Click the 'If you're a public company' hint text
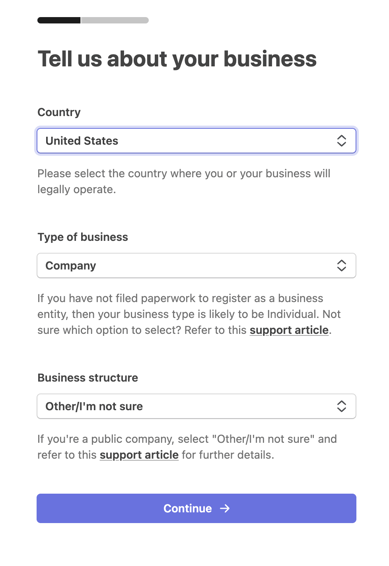This screenshot has height=566, width=389. (x=187, y=447)
